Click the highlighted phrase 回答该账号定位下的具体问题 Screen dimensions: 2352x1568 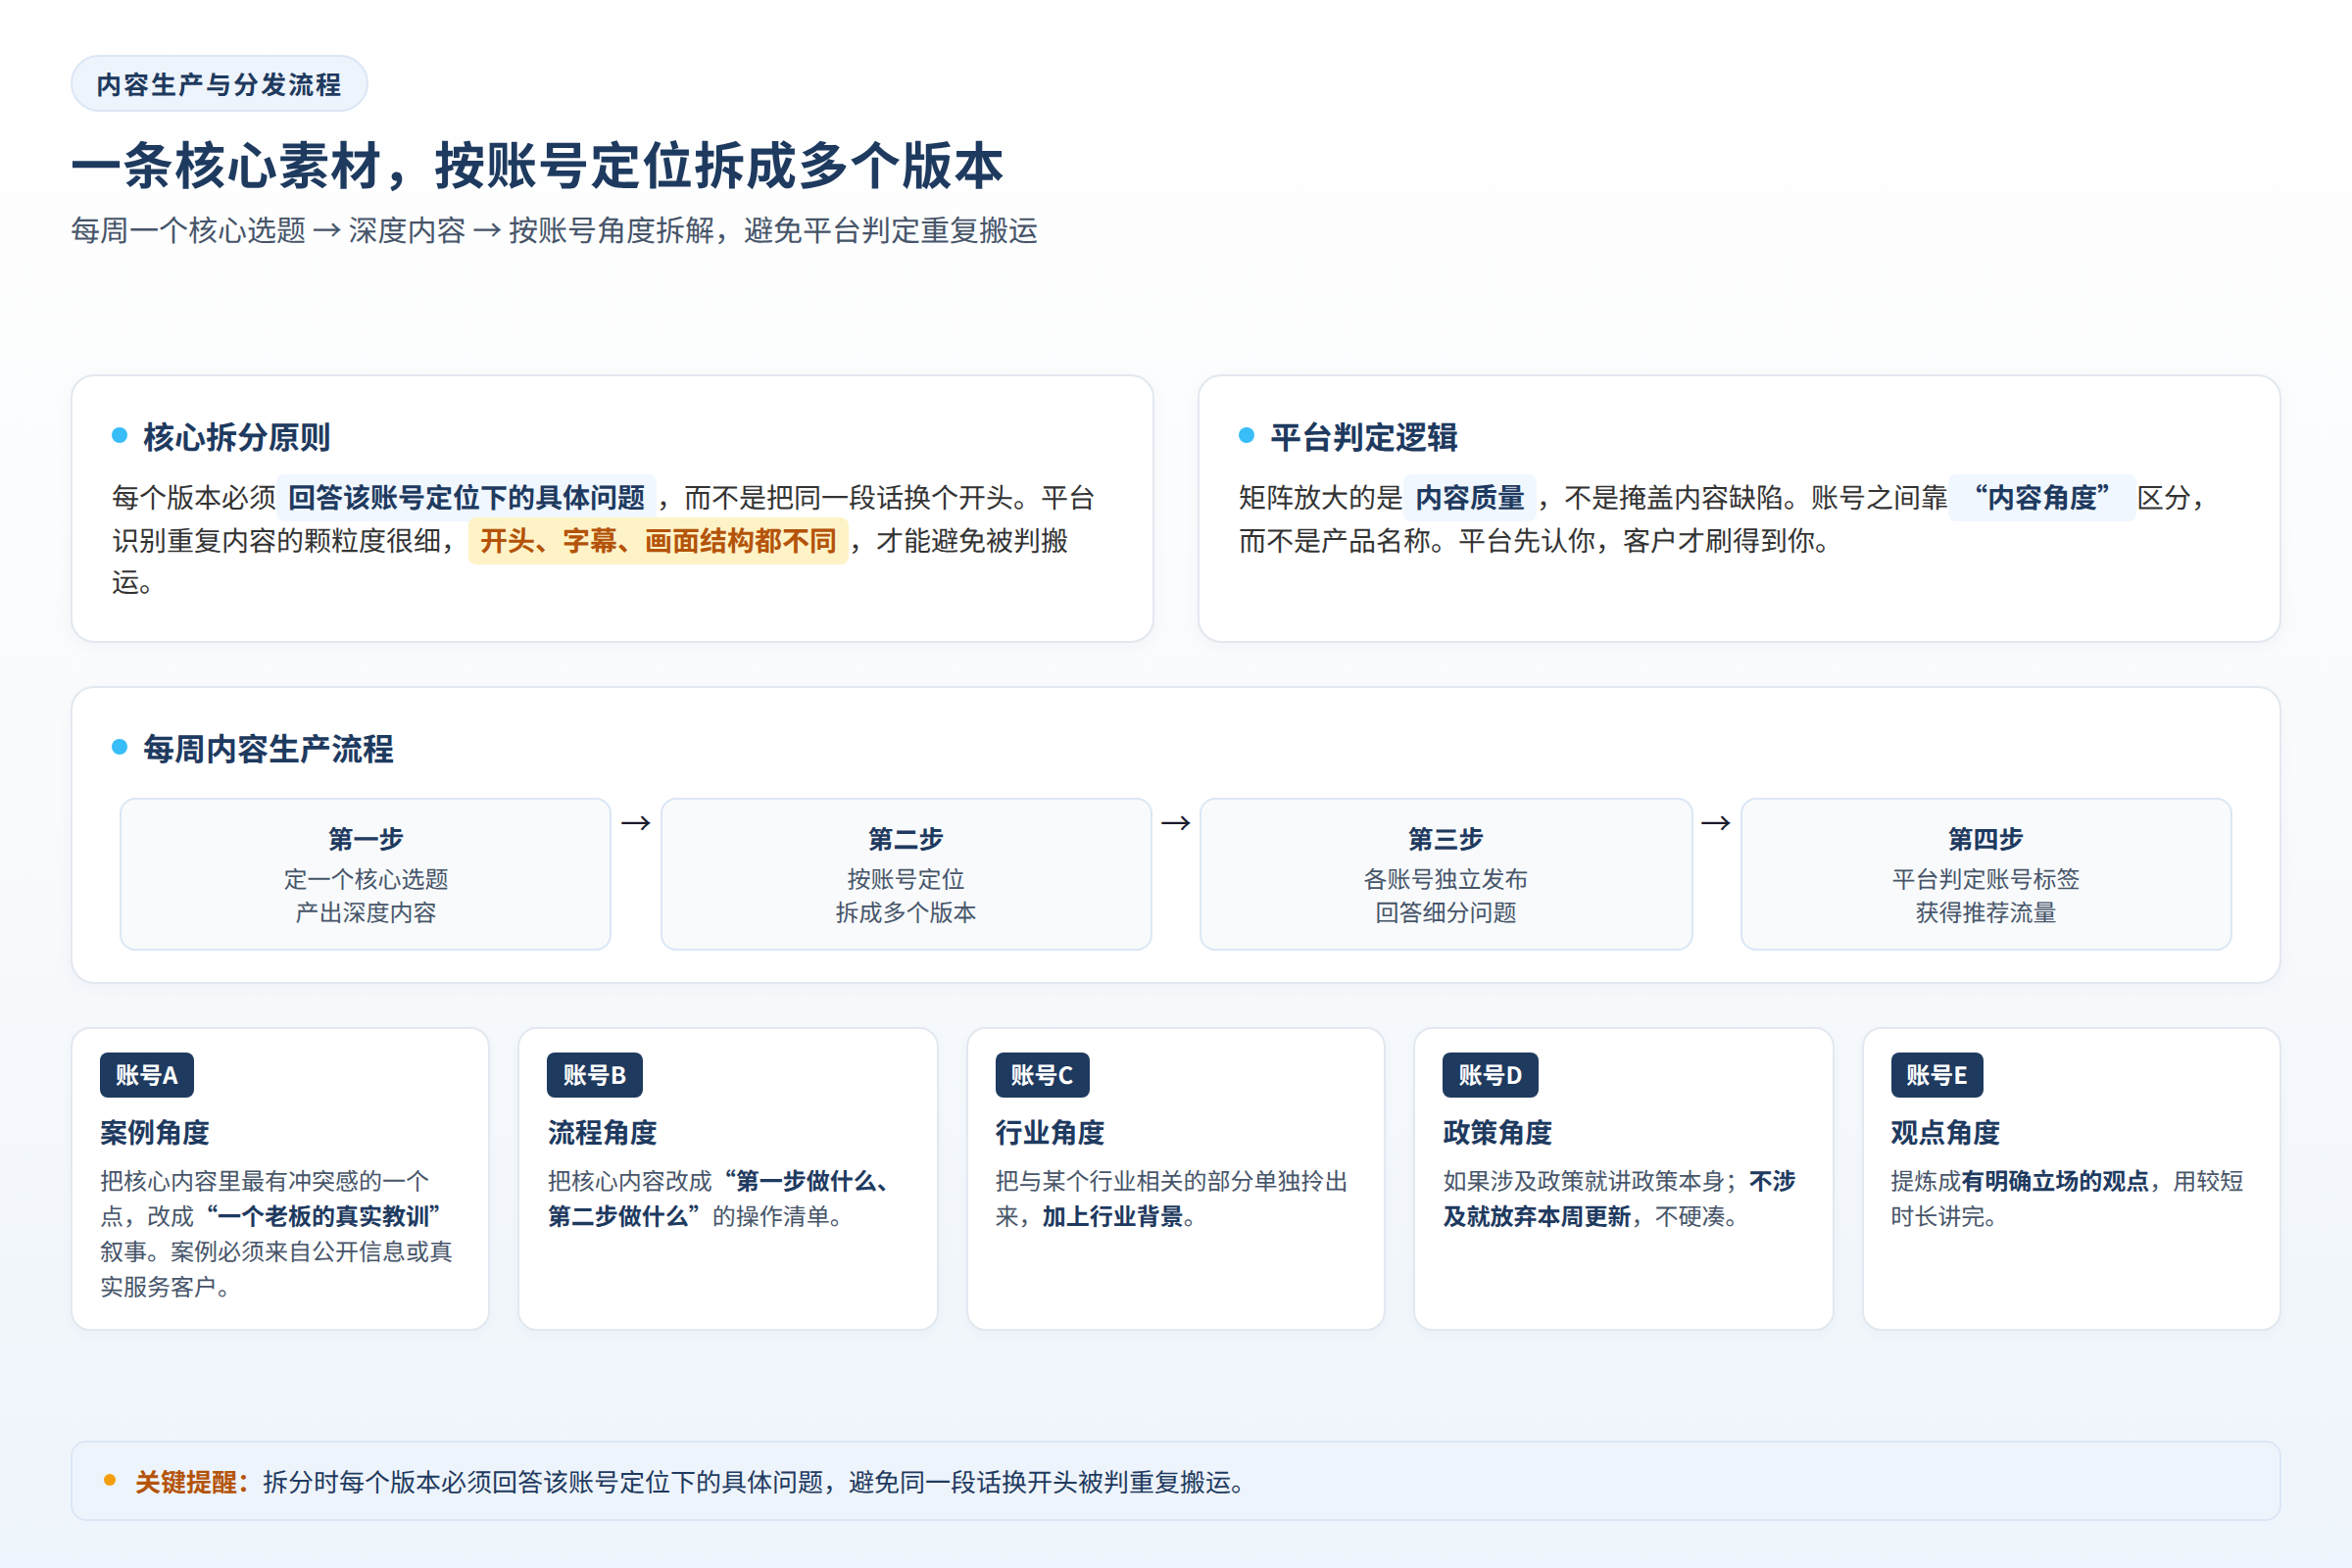point(466,497)
